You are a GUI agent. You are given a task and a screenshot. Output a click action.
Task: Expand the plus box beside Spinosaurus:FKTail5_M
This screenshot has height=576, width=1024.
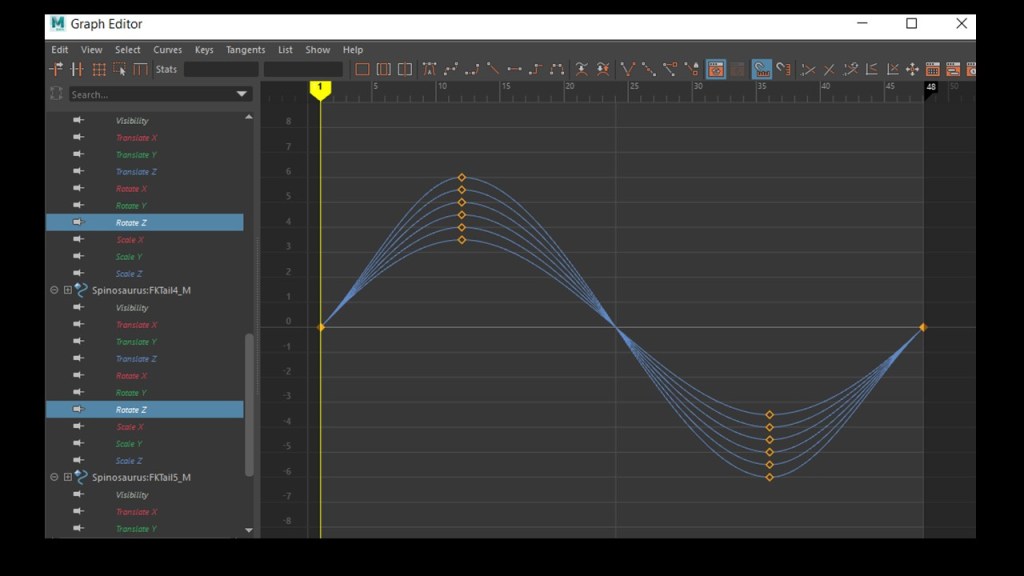coord(68,477)
